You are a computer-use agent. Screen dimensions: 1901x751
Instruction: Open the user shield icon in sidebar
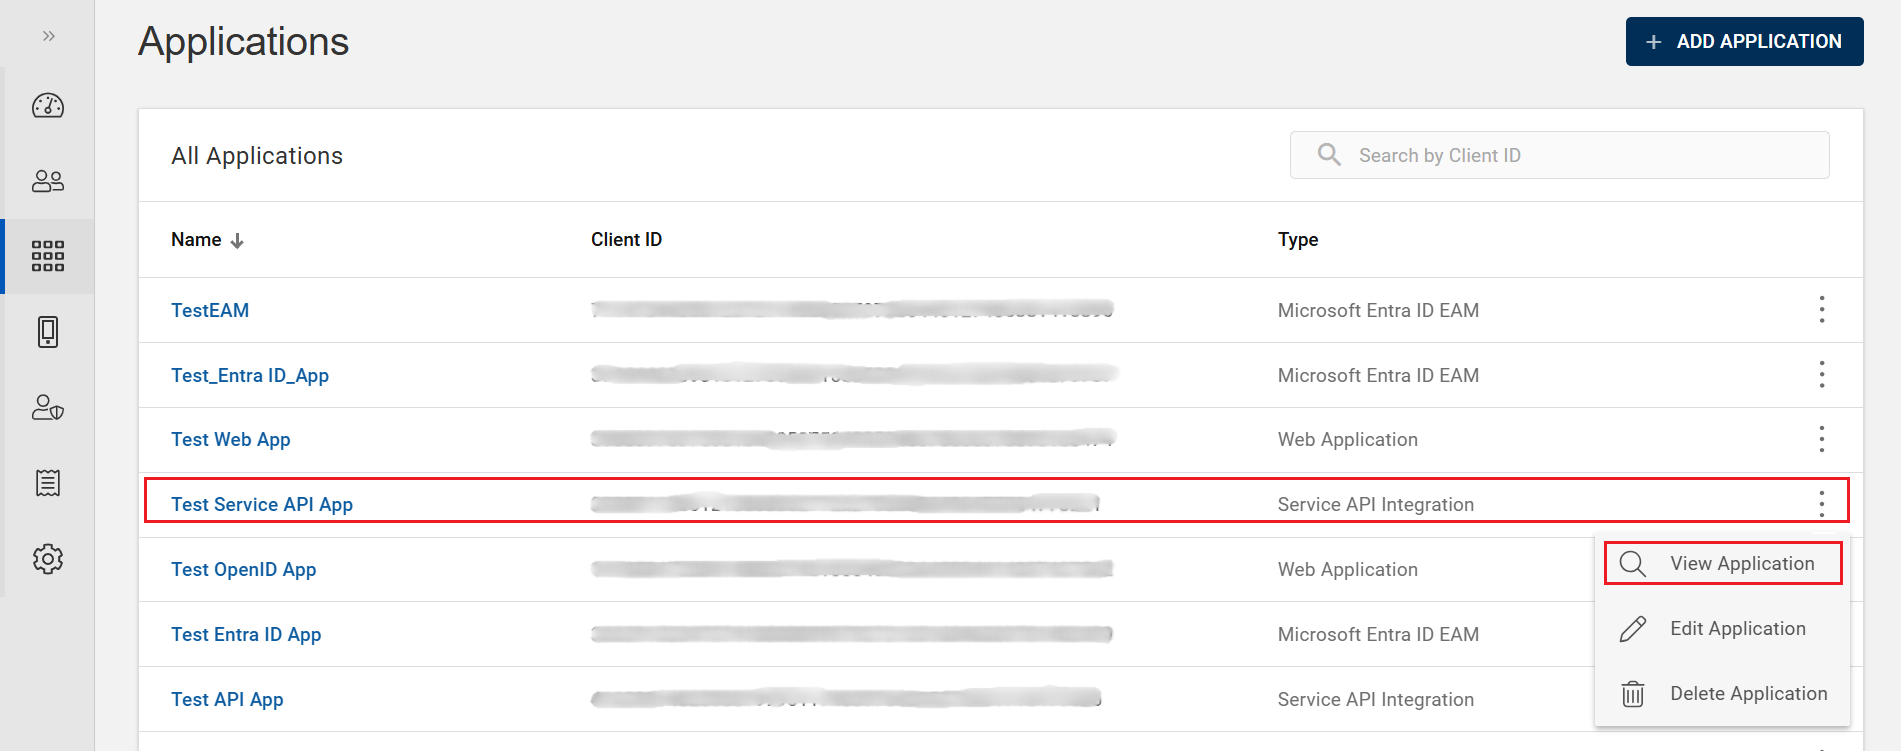(48, 408)
